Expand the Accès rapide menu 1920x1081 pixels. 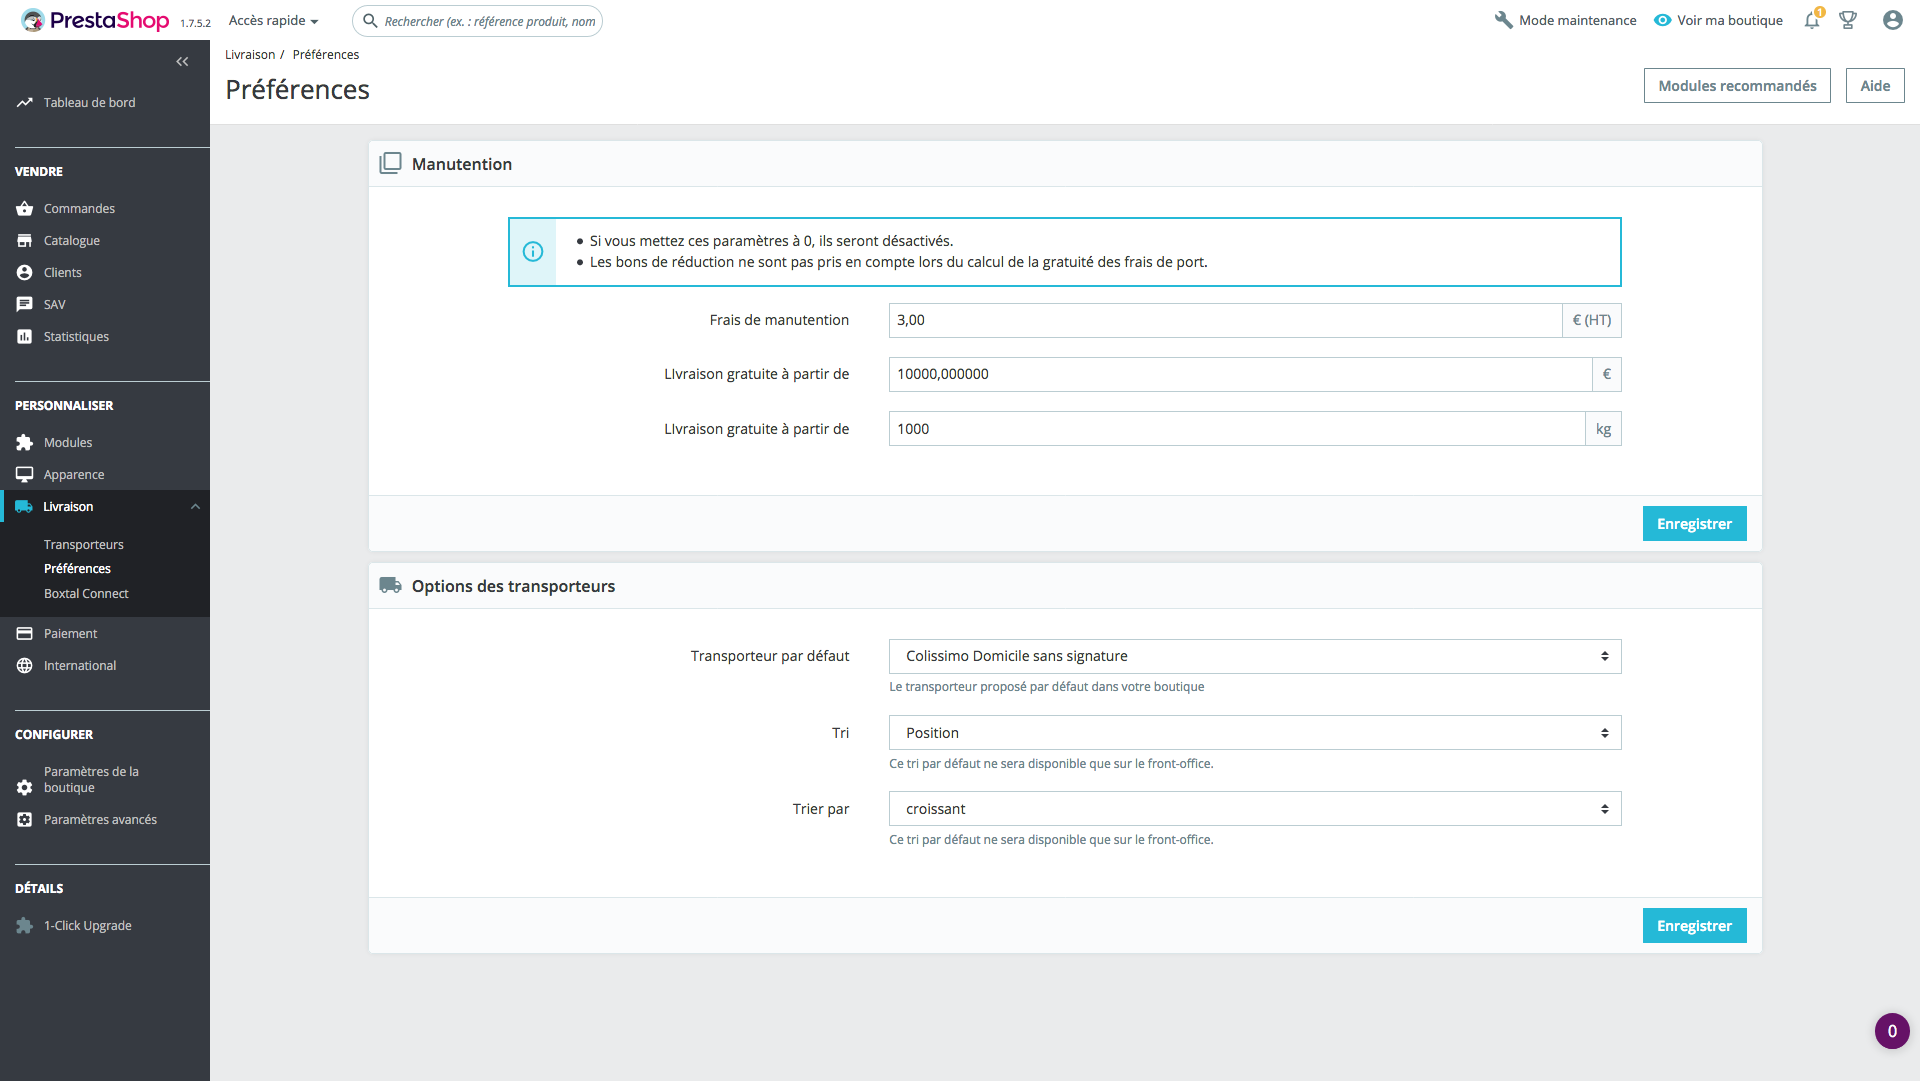[273, 21]
